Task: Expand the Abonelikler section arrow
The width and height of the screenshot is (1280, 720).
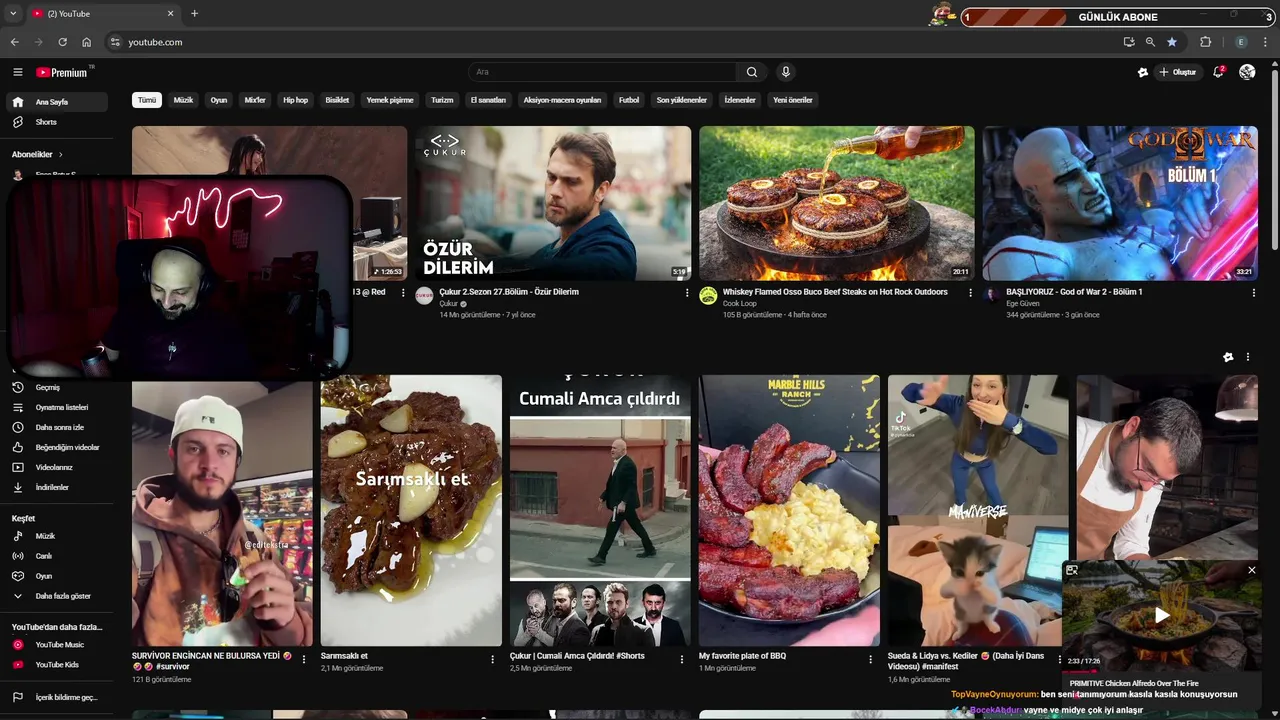Action: (x=60, y=155)
